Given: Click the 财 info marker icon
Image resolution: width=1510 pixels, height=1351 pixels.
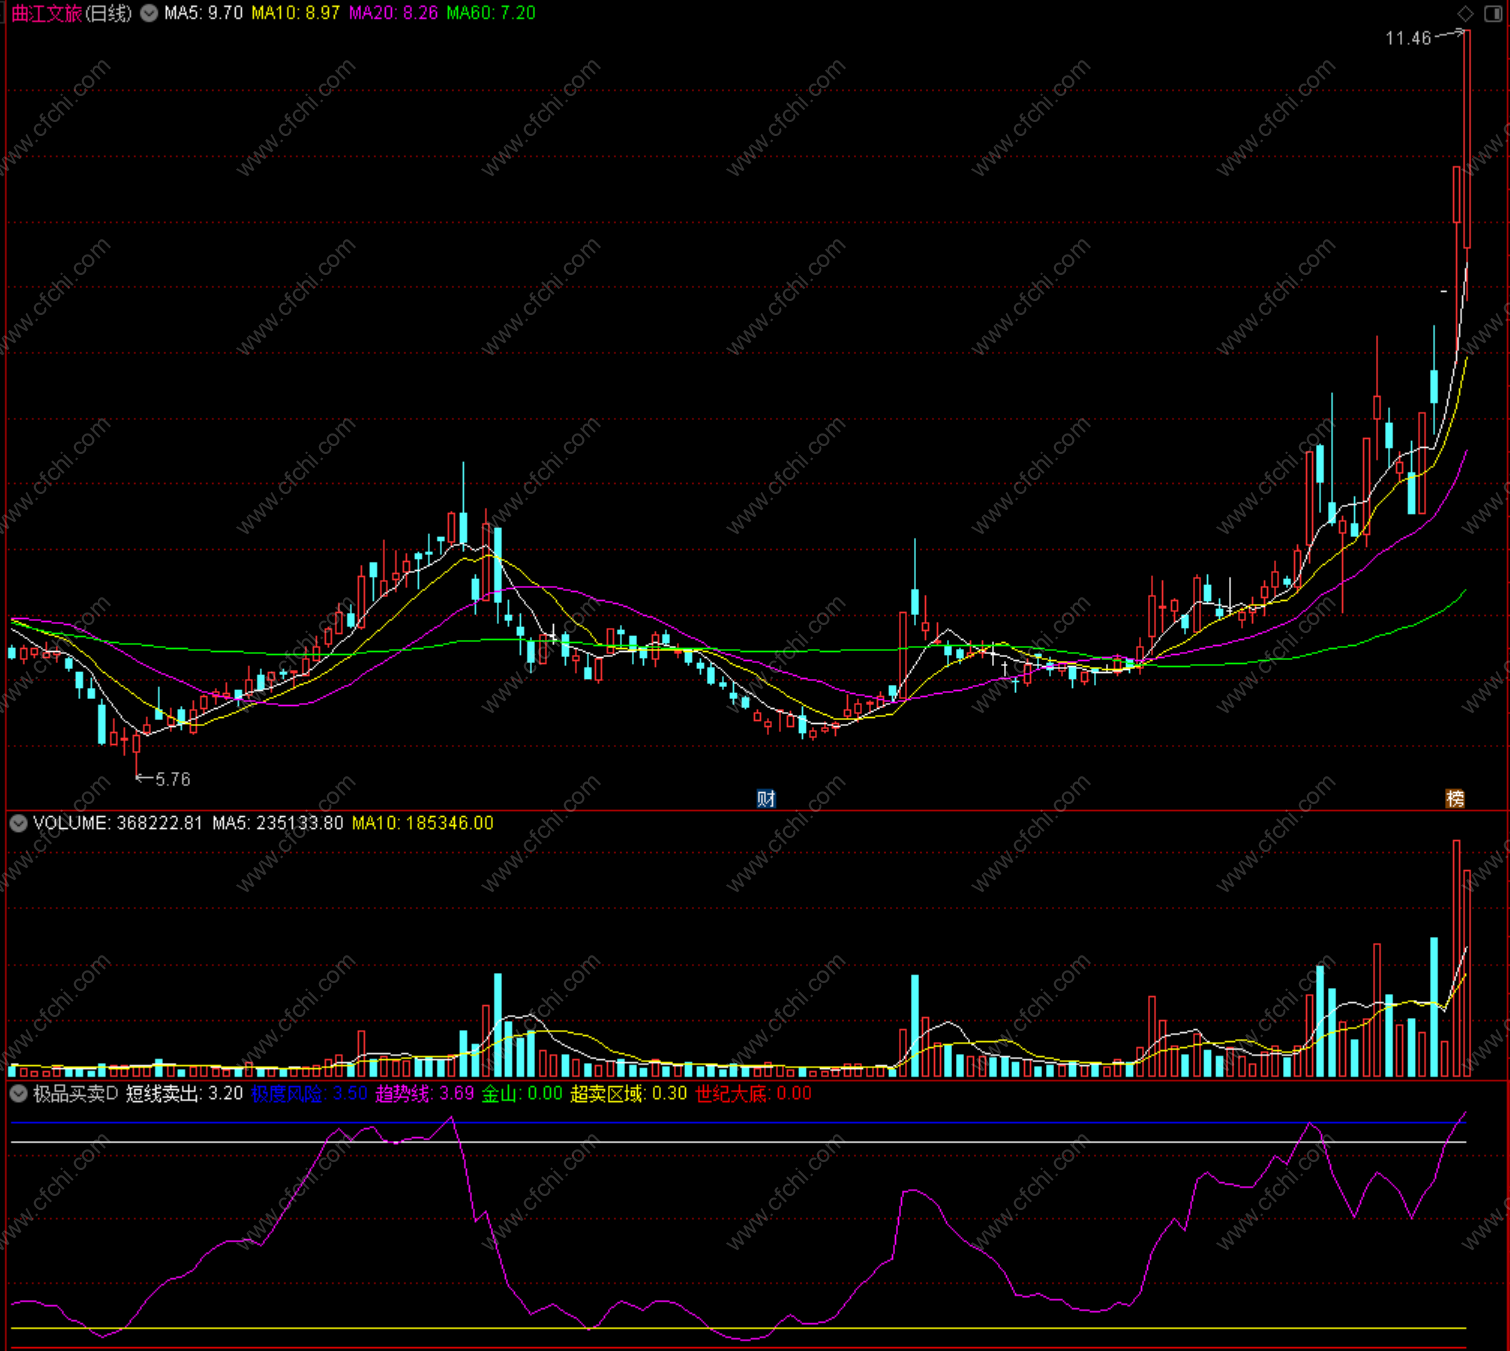Looking at the screenshot, I should [766, 798].
